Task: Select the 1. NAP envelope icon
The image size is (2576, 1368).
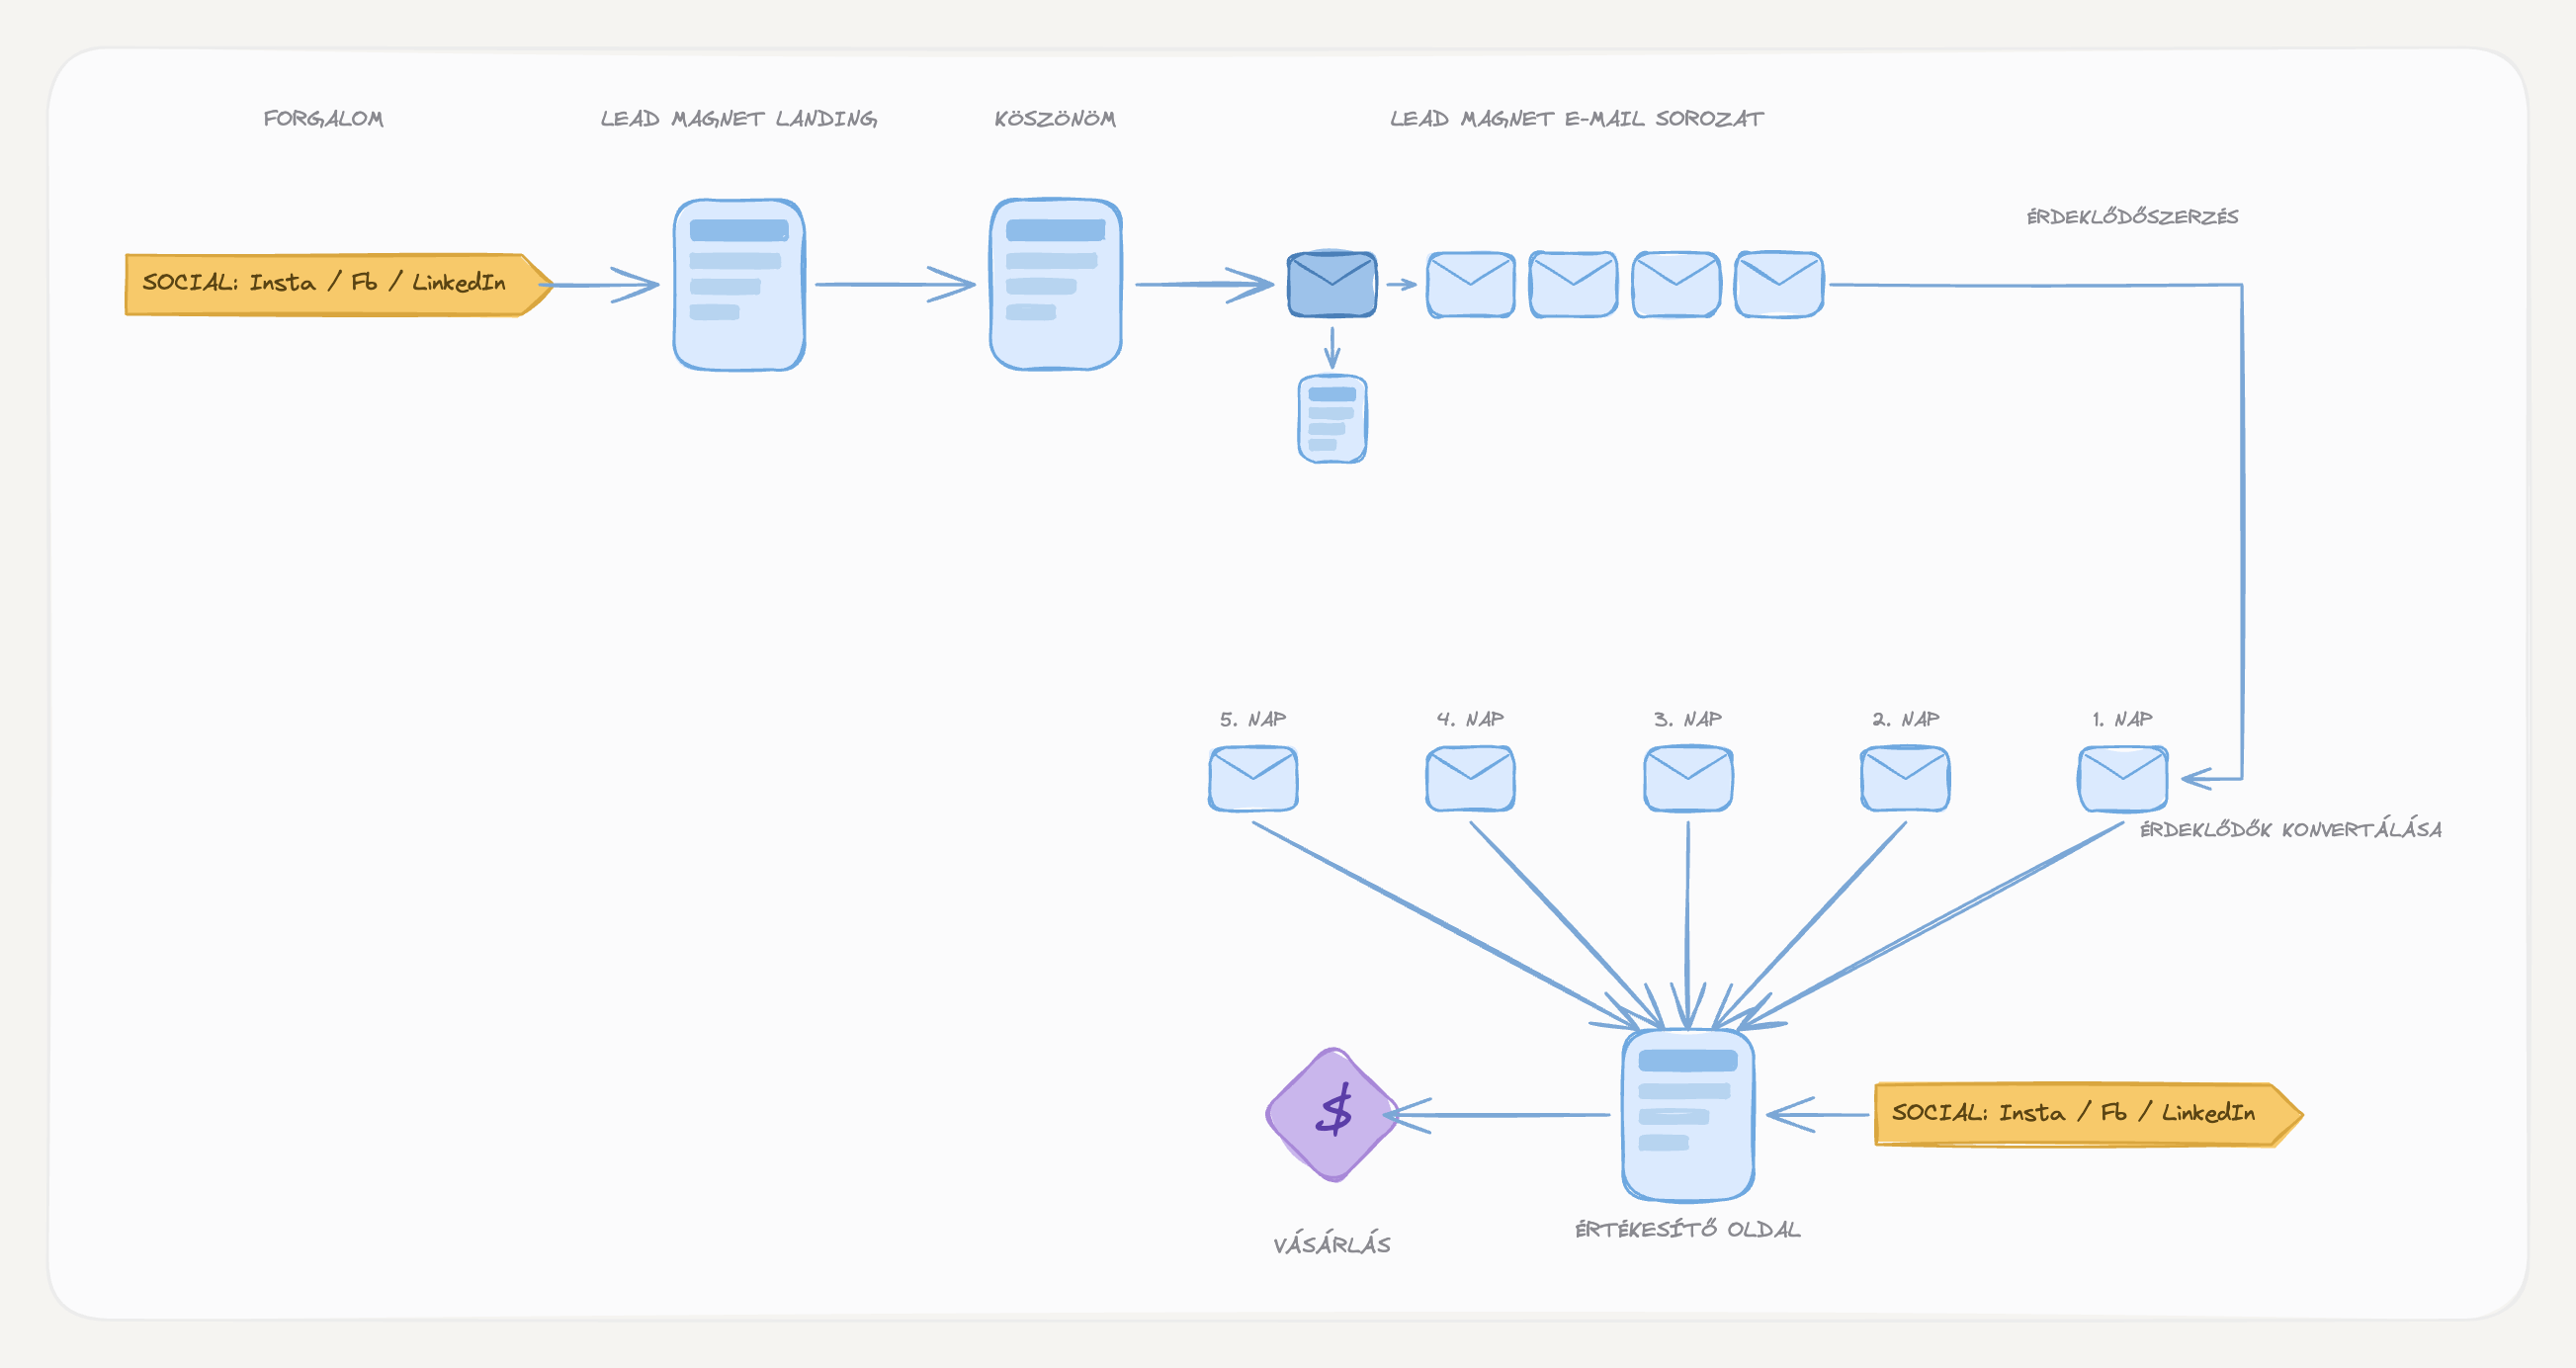Action: pos(2122,779)
